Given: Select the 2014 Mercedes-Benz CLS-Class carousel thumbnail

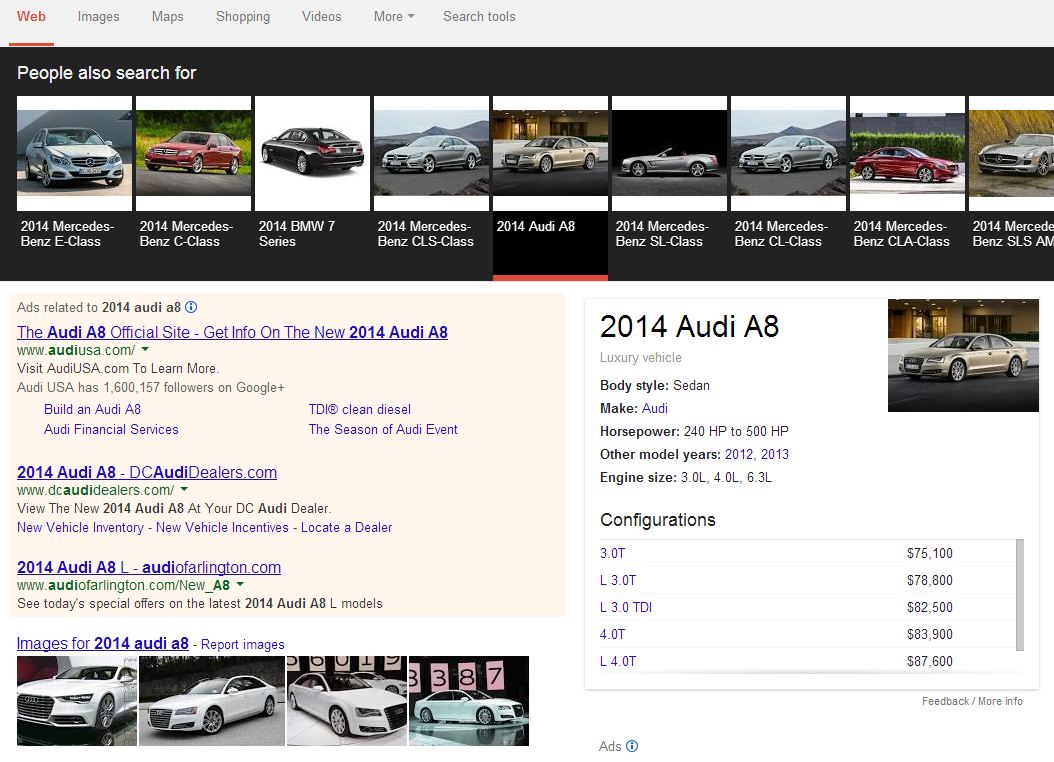Looking at the screenshot, I should tap(432, 153).
